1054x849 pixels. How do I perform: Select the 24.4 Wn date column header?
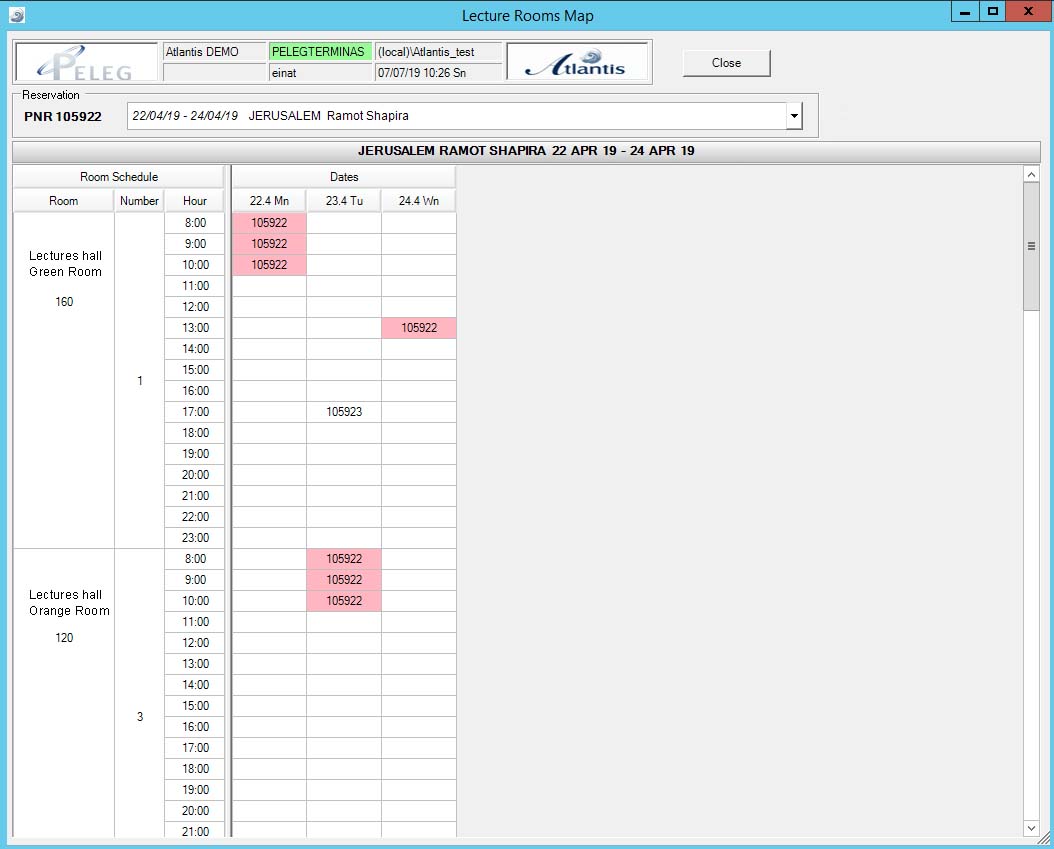pos(418,201)
